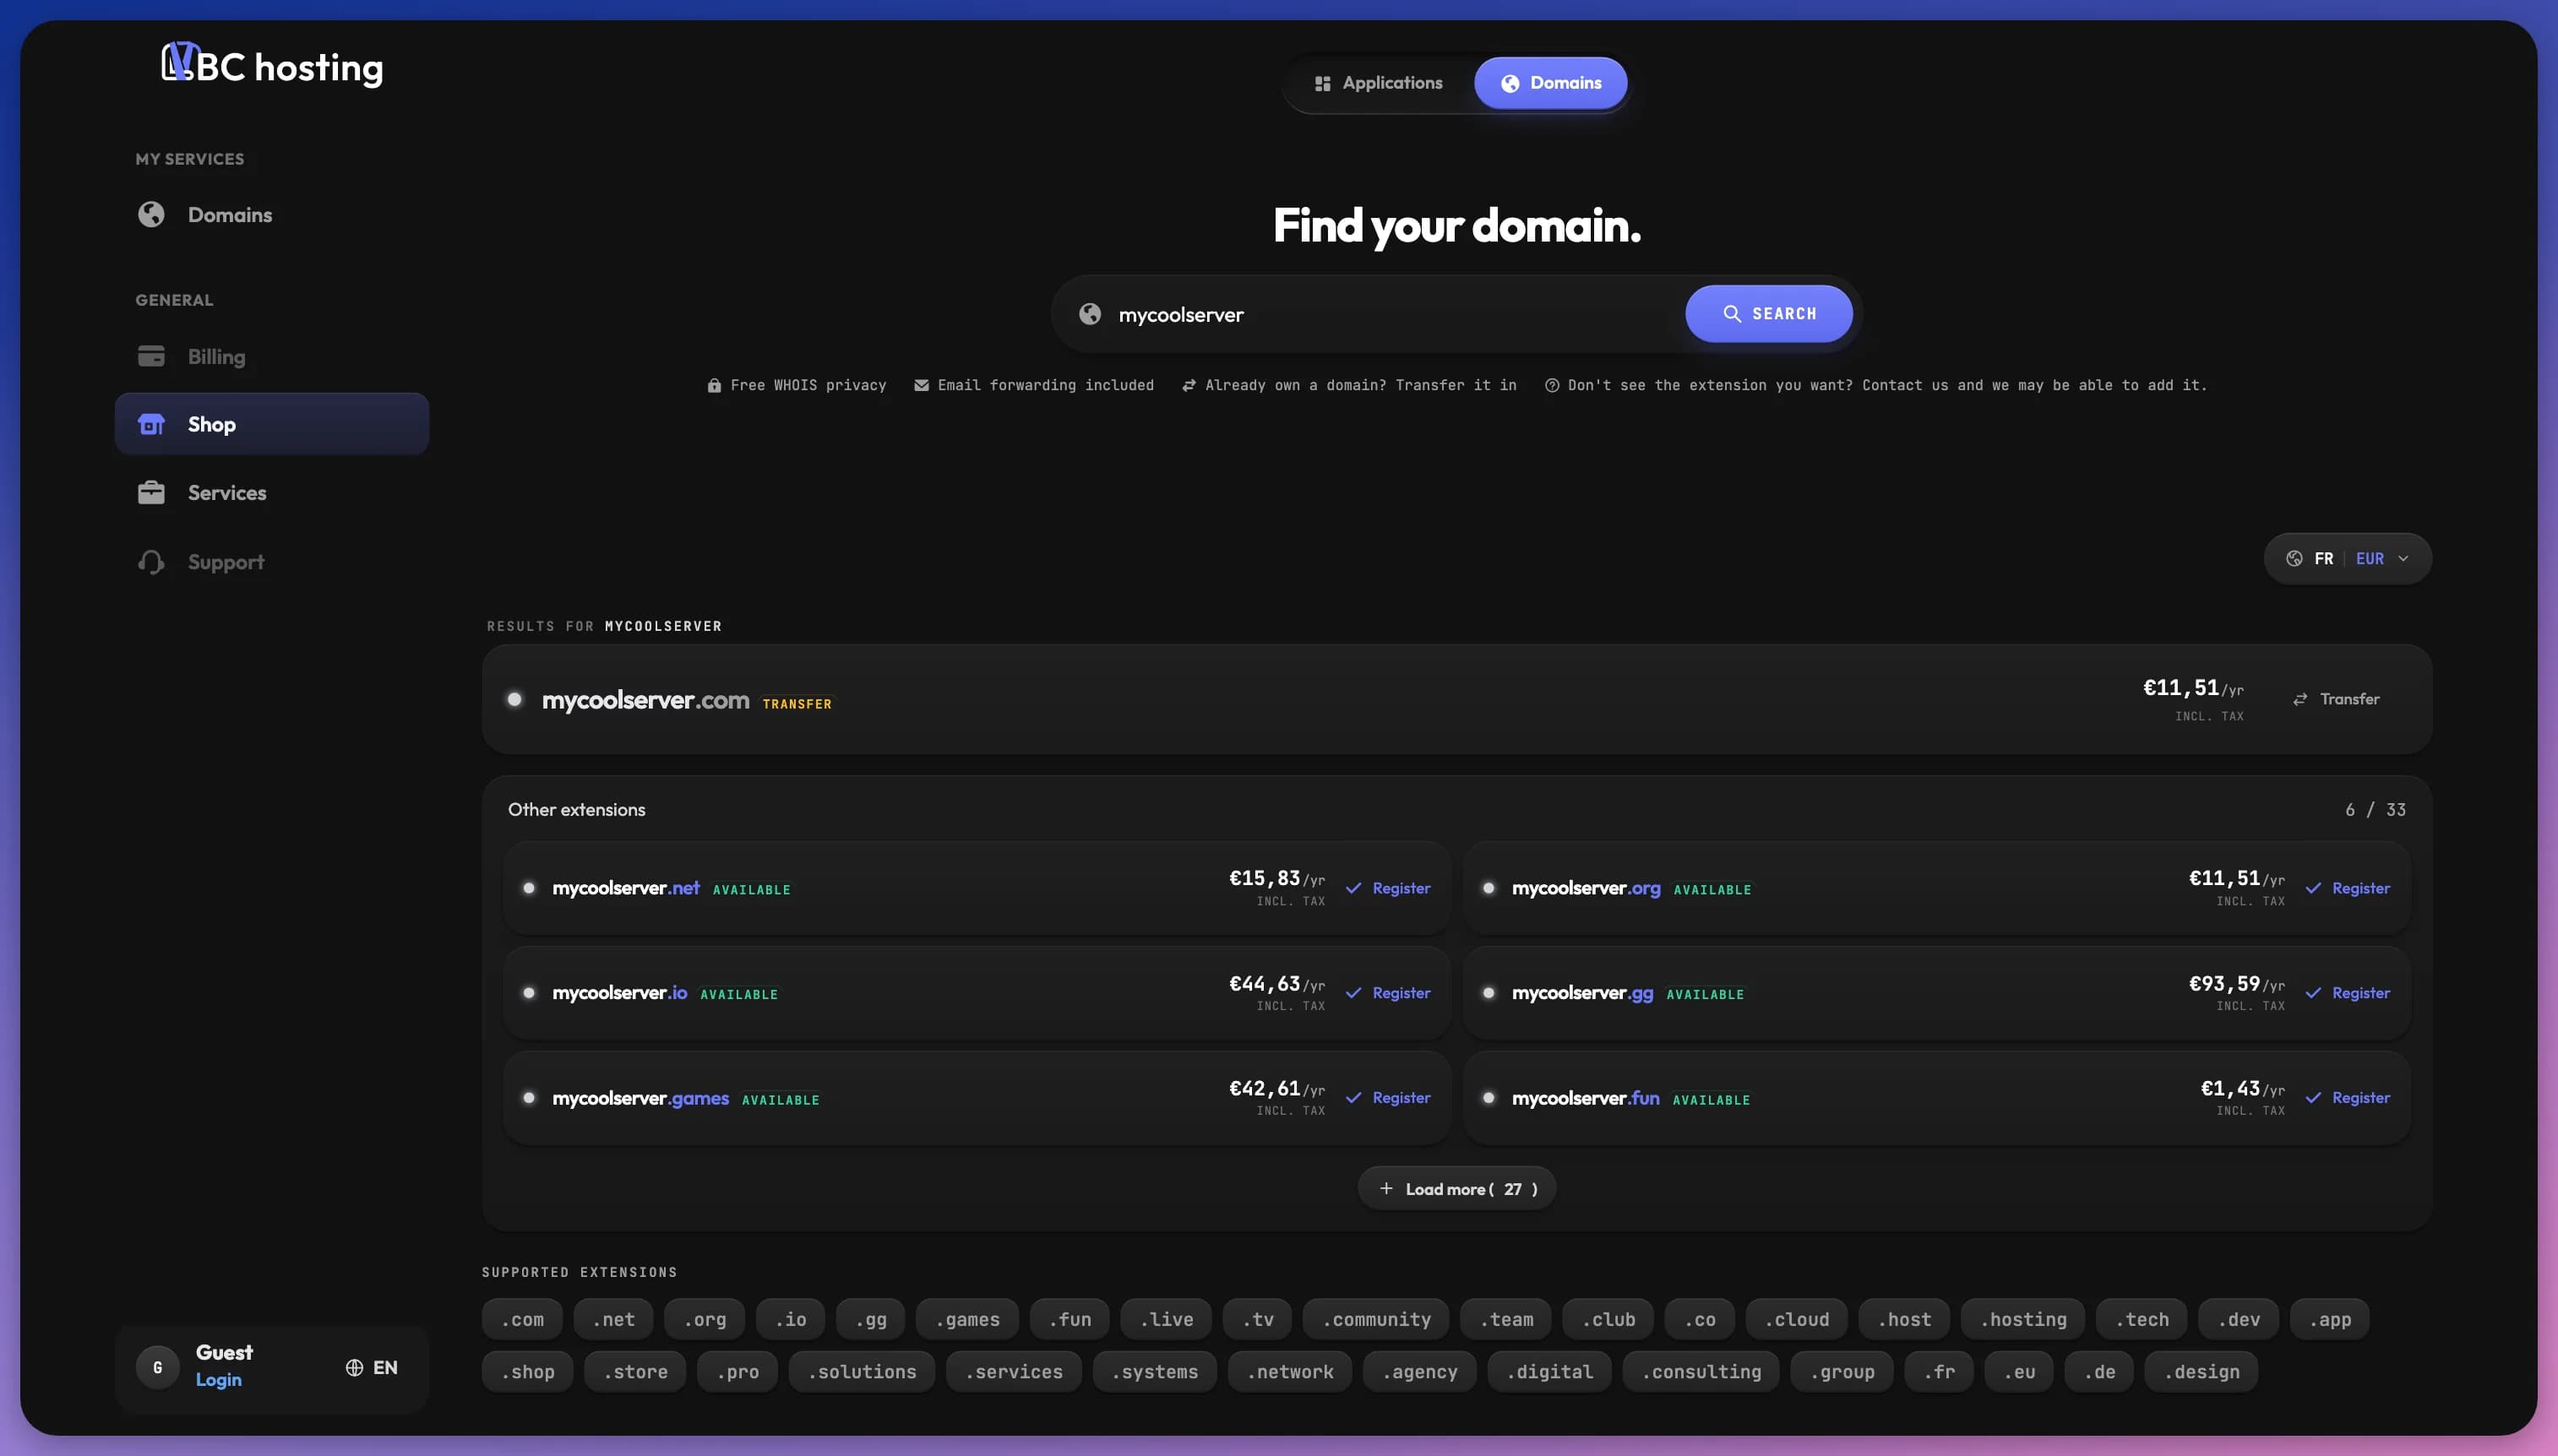Select the .solutions extension chip
2558x1456 pixels.
pyautogui.click(x=862, y=1372)
